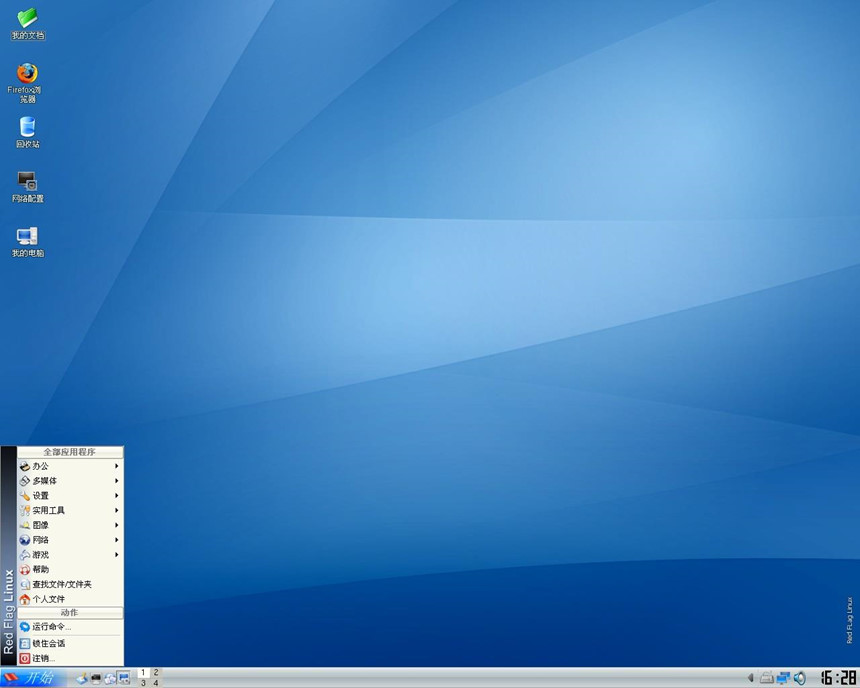Expand hidden tray icons with arrow
Screen dimensions: 860x688
751,678
